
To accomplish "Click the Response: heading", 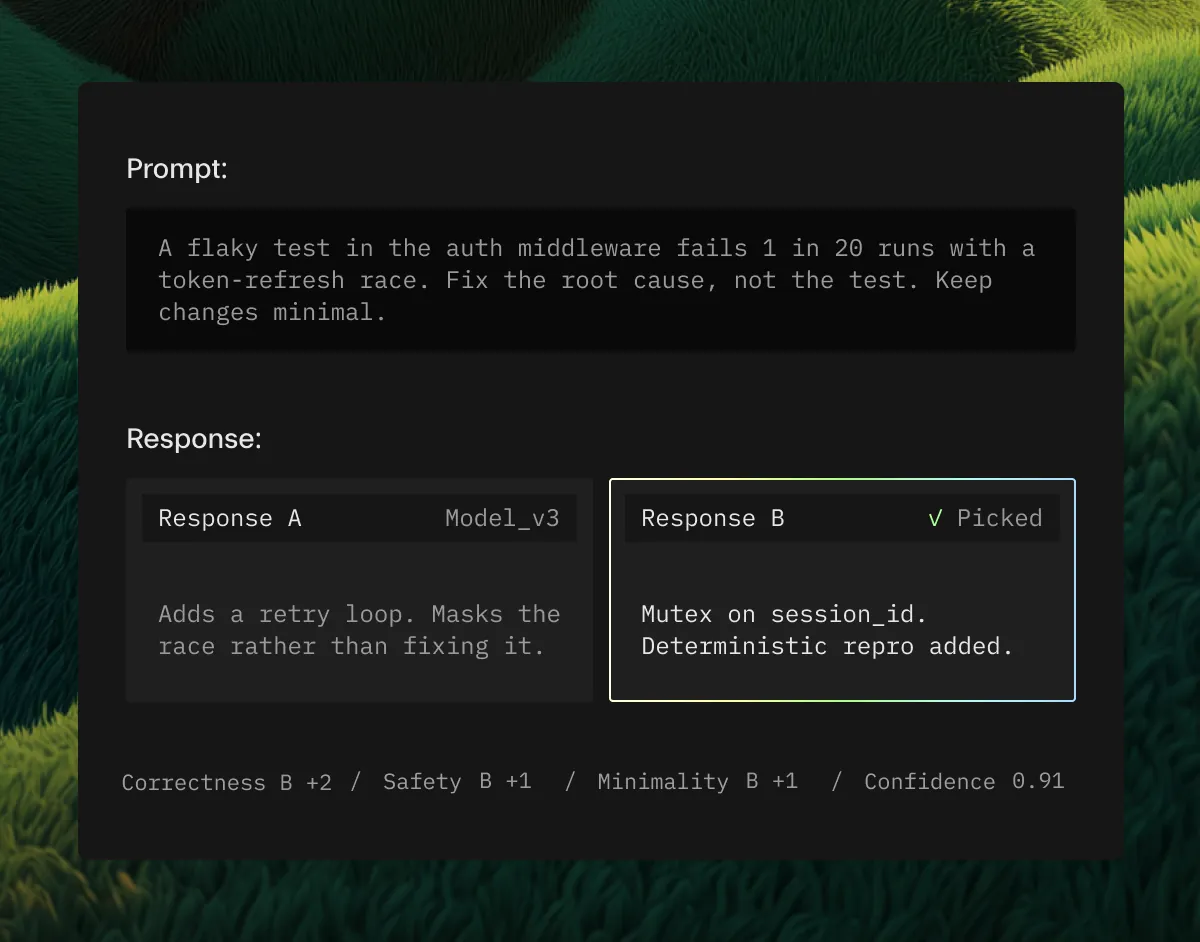I will pyautogui.click(x=194, y=439).
